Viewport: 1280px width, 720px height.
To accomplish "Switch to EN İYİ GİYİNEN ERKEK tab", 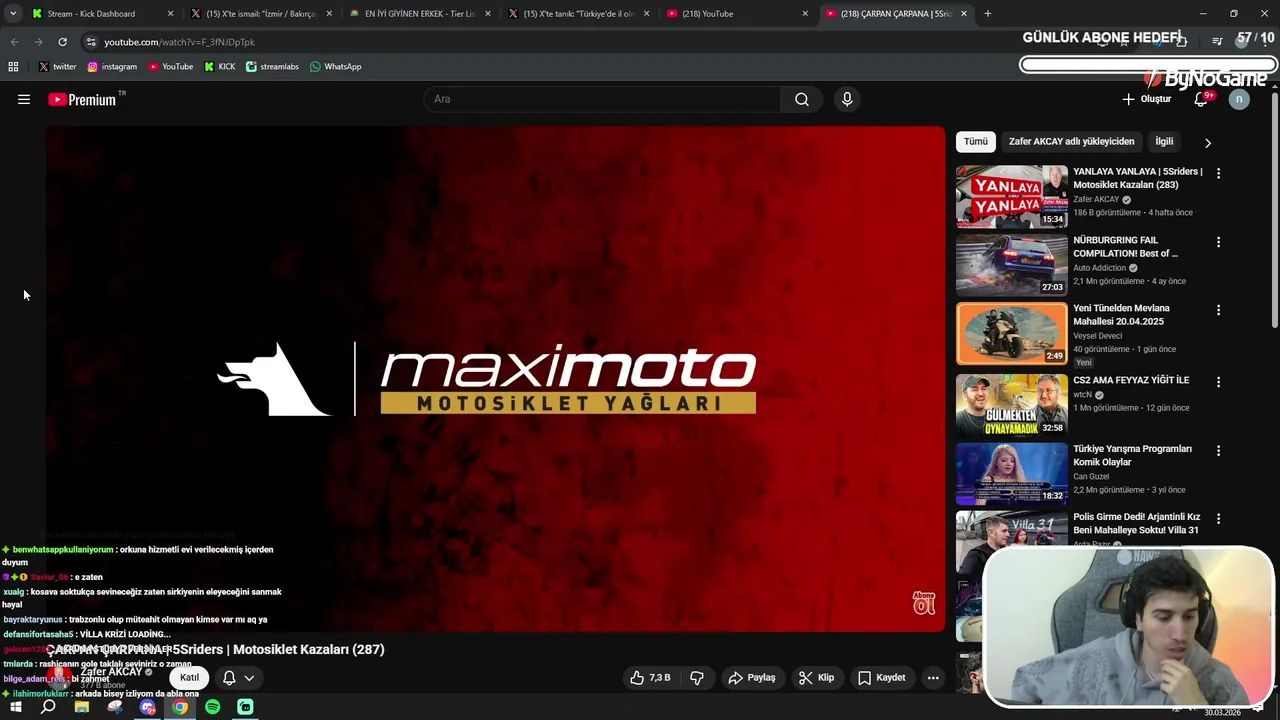I will (x=420, y=14).
